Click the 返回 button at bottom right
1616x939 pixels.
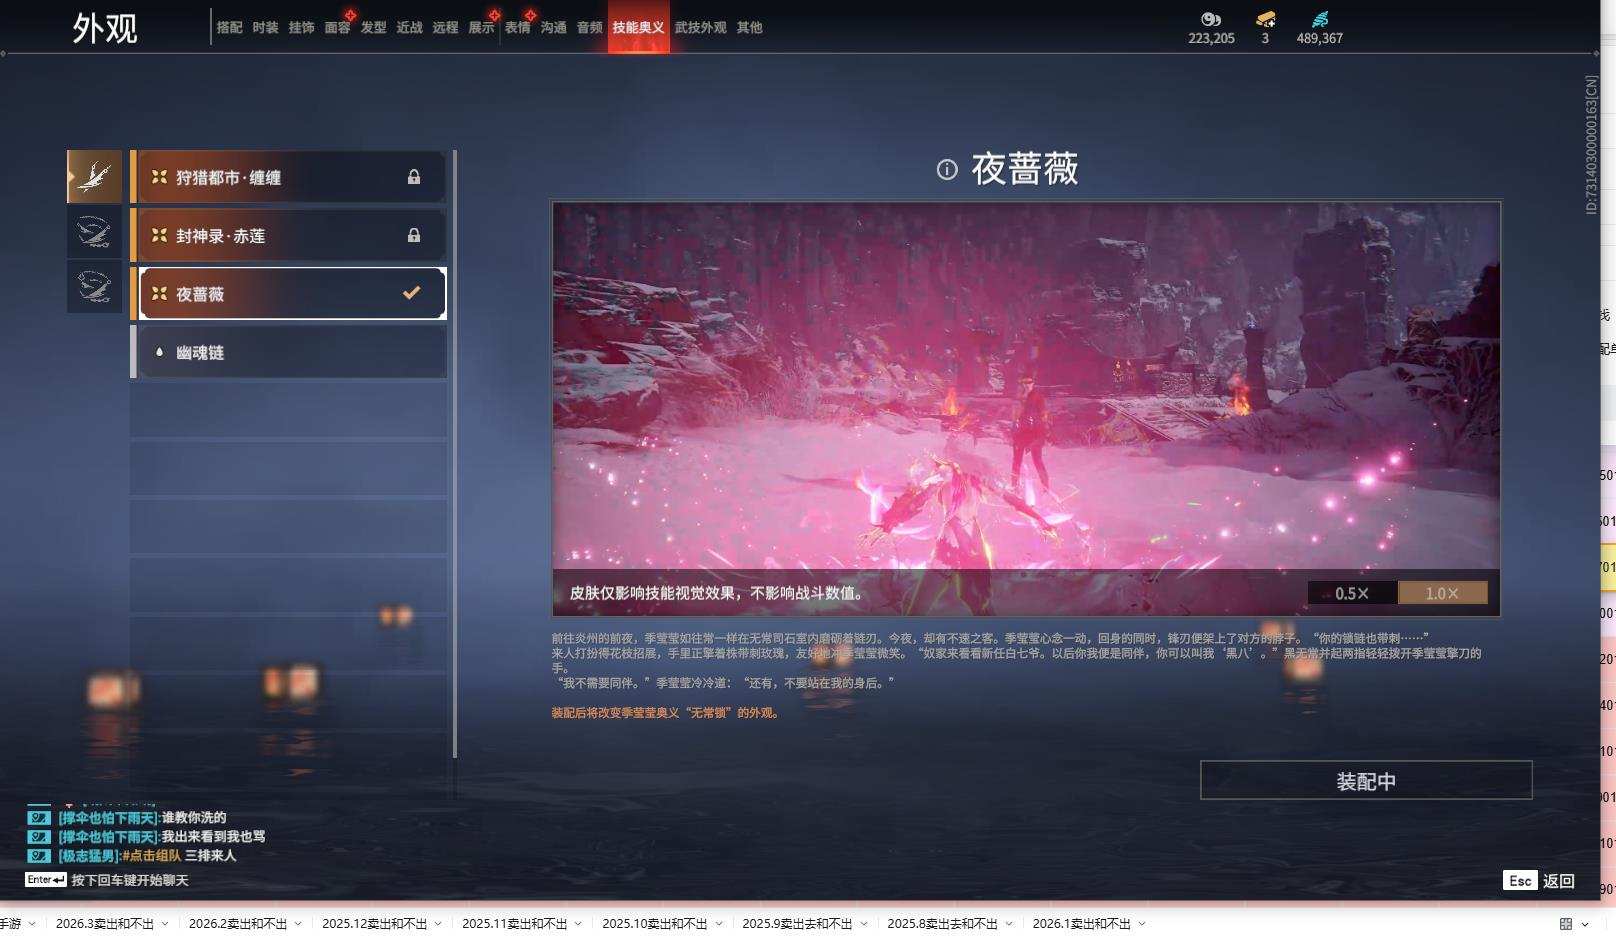[1557, 880]
